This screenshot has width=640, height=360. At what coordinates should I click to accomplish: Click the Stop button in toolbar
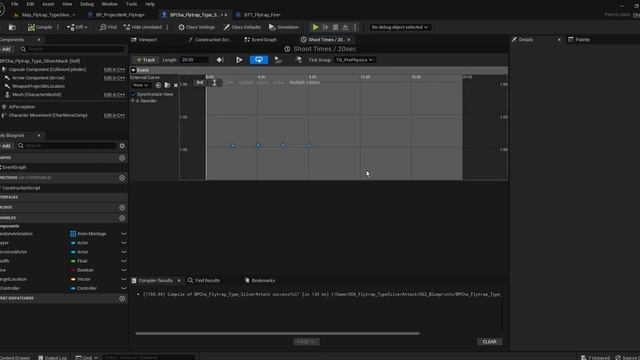(336, 27)
